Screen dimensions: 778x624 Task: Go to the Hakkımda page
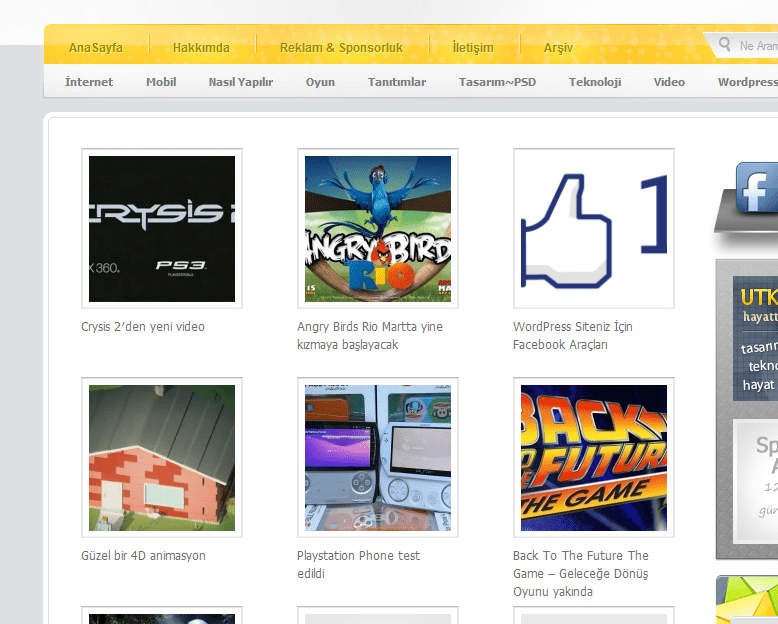[x=201, y=48]
